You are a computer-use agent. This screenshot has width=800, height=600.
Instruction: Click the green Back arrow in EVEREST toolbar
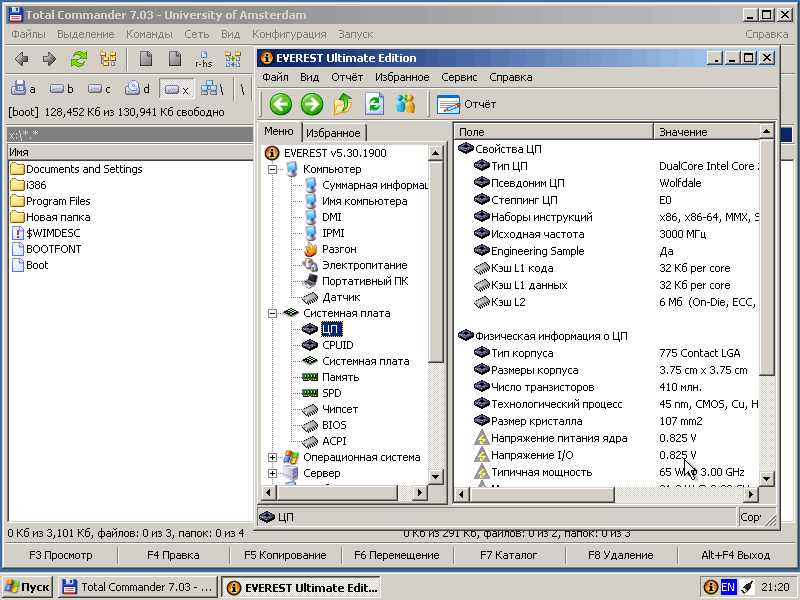point(281,104)
